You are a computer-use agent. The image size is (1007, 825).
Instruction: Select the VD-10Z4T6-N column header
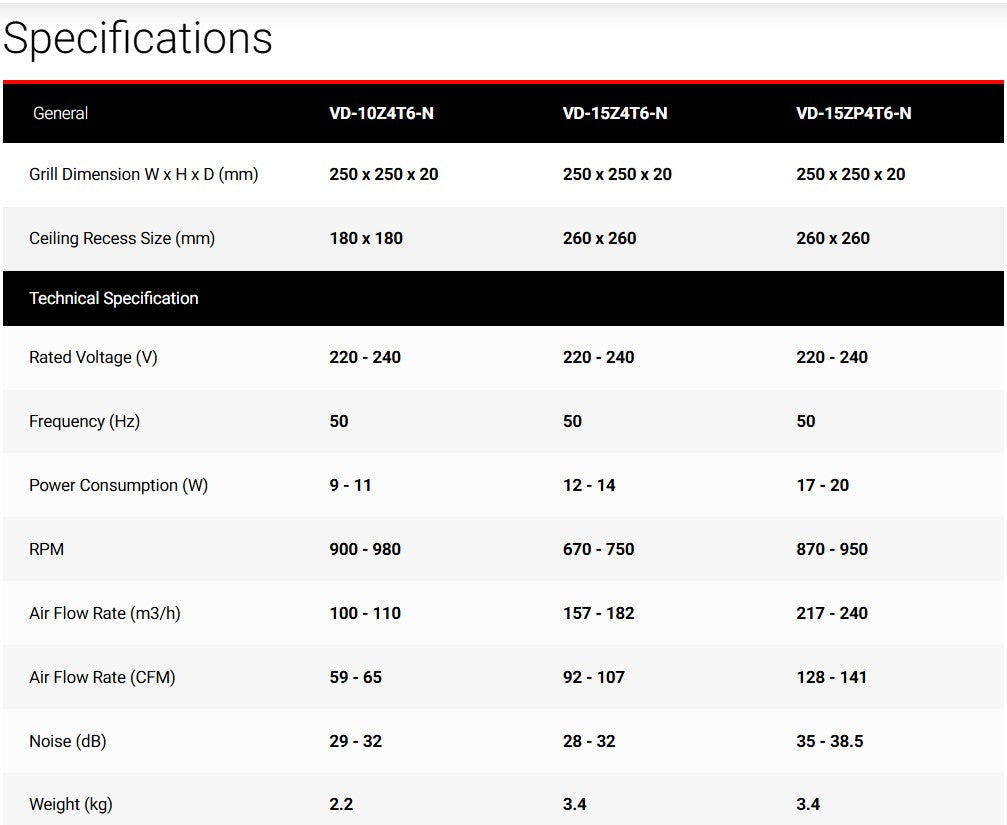381,113
